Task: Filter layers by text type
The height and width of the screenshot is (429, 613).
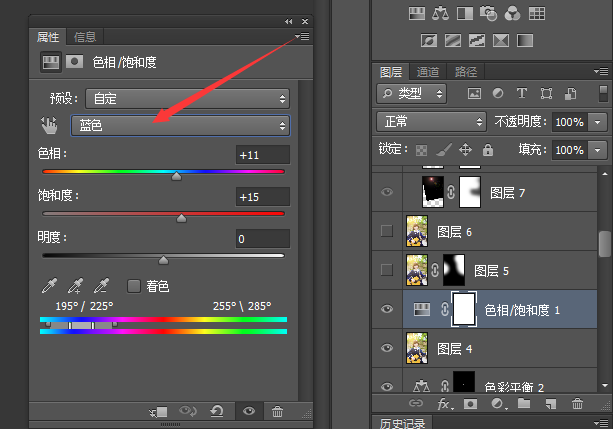Action: point(522,93)
